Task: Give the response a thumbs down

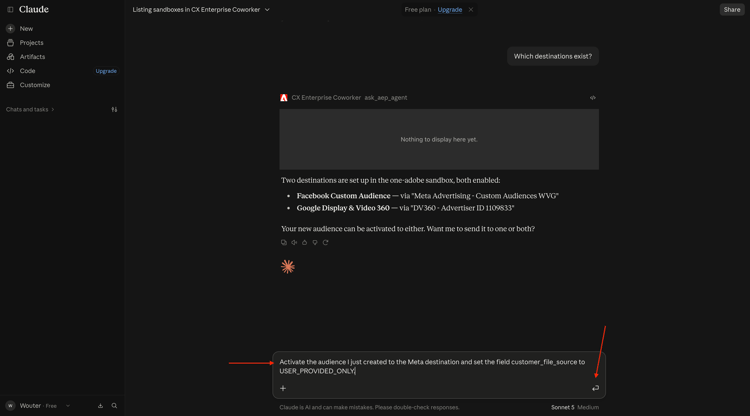Action: pyautogui.click(x=315, y=242)
